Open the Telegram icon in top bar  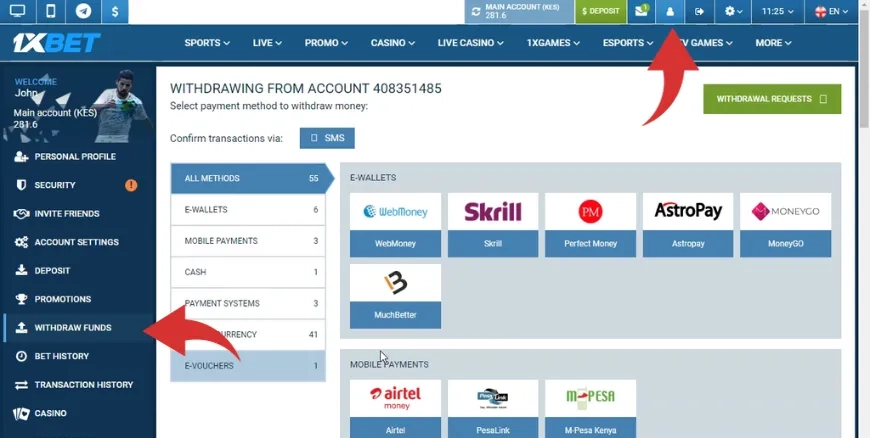(x=83, y=11)
